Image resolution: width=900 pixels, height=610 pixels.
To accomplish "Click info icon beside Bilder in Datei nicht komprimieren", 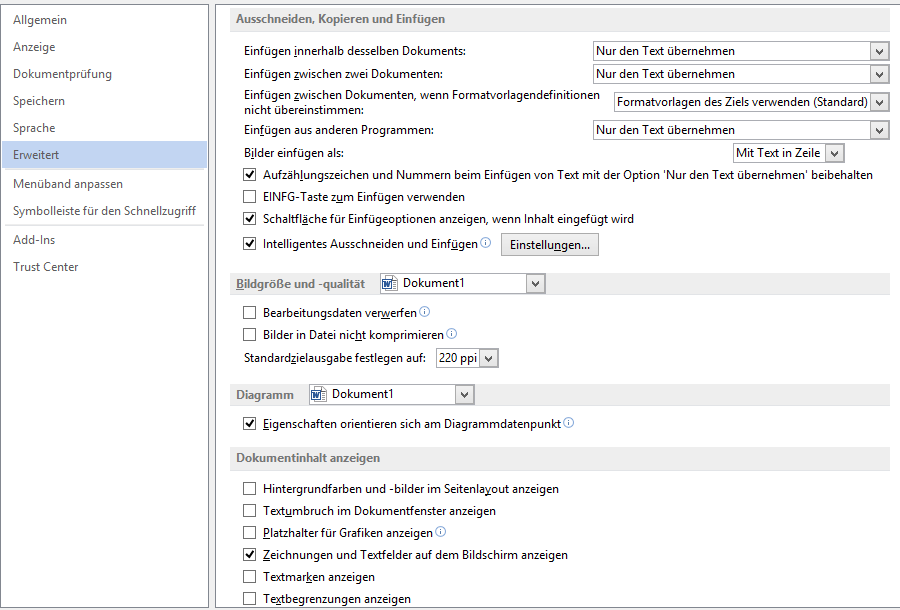I will point(452,334).
